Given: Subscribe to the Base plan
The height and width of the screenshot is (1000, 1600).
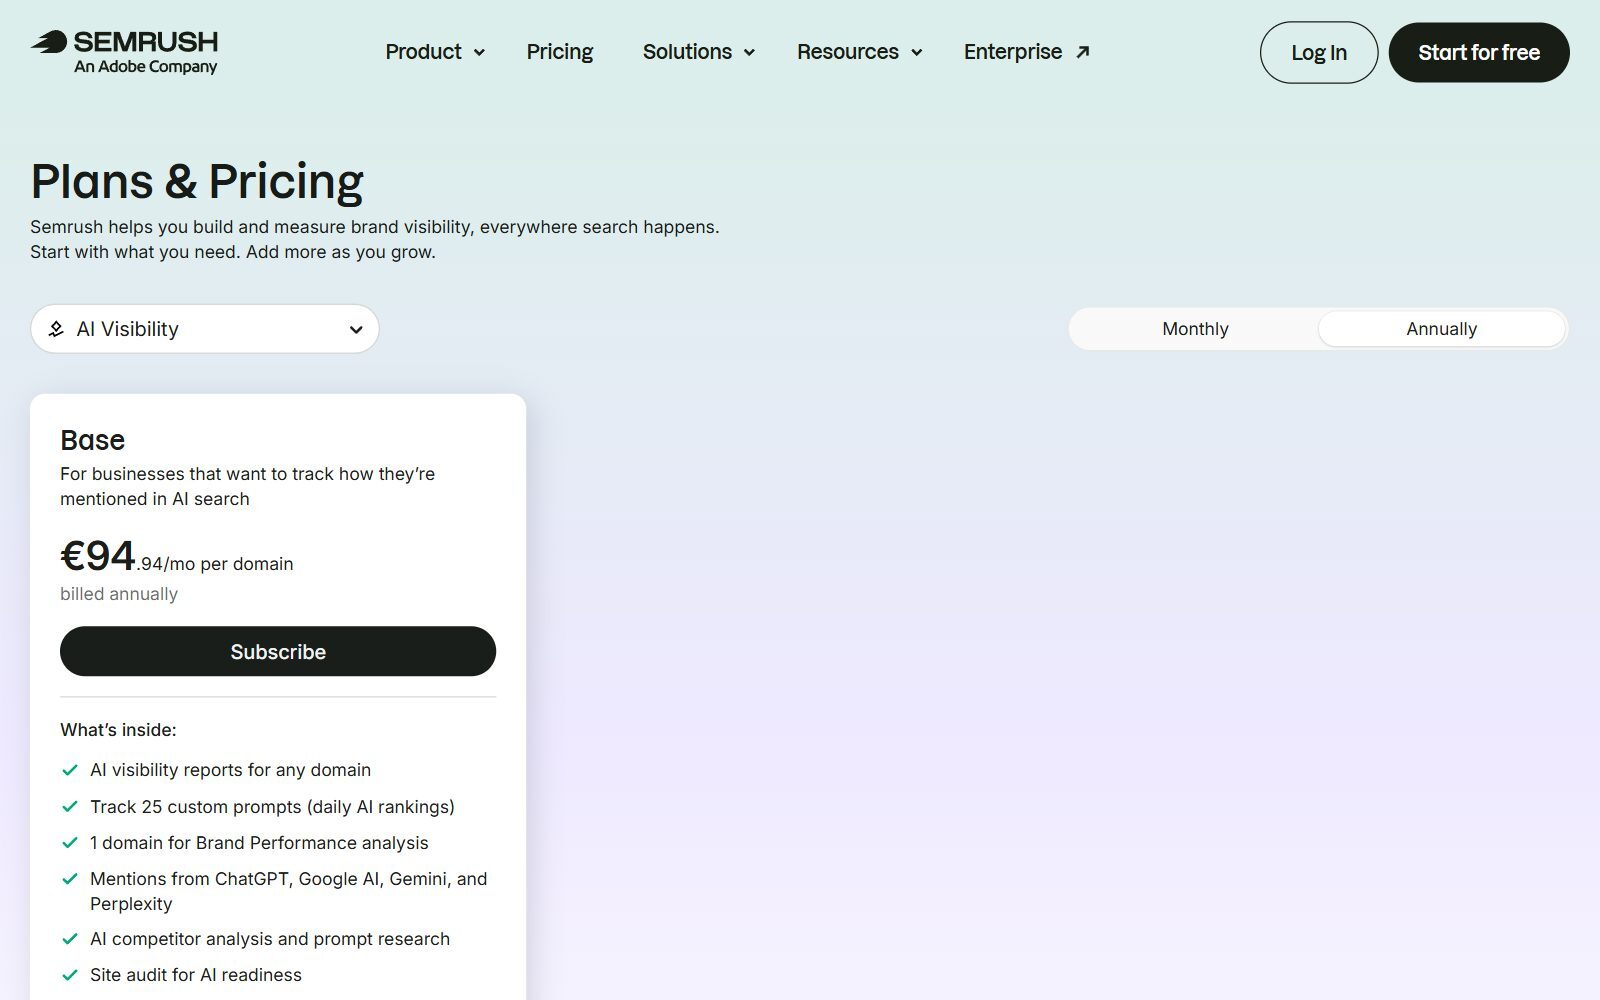Looking at the screenshot, I should pos(278,652).
